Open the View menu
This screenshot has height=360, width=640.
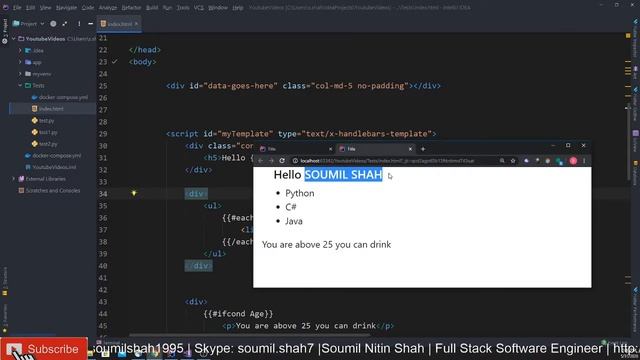[x=45, y=7]
